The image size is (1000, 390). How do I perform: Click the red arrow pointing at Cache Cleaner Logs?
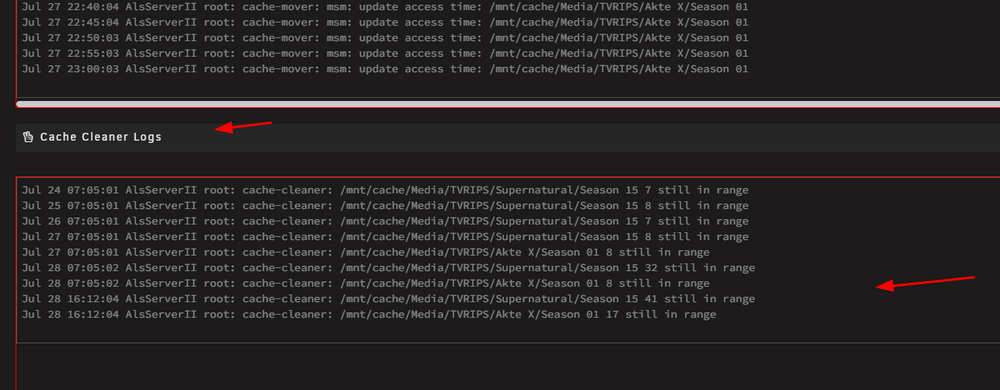coord(244,126)
